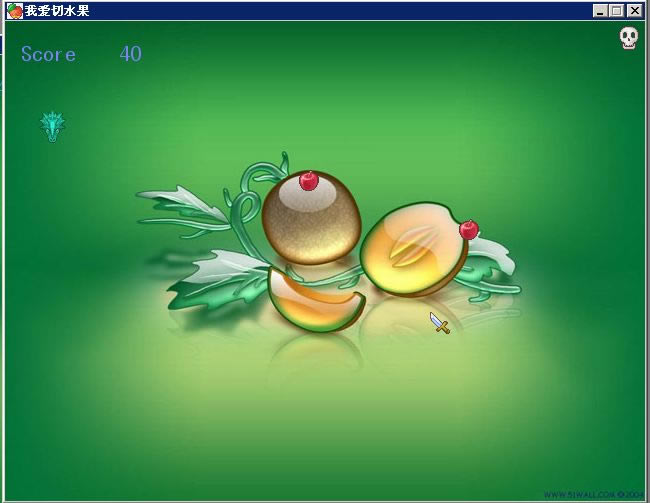Slice the red cherry atop the kiwi

point(309,181)
